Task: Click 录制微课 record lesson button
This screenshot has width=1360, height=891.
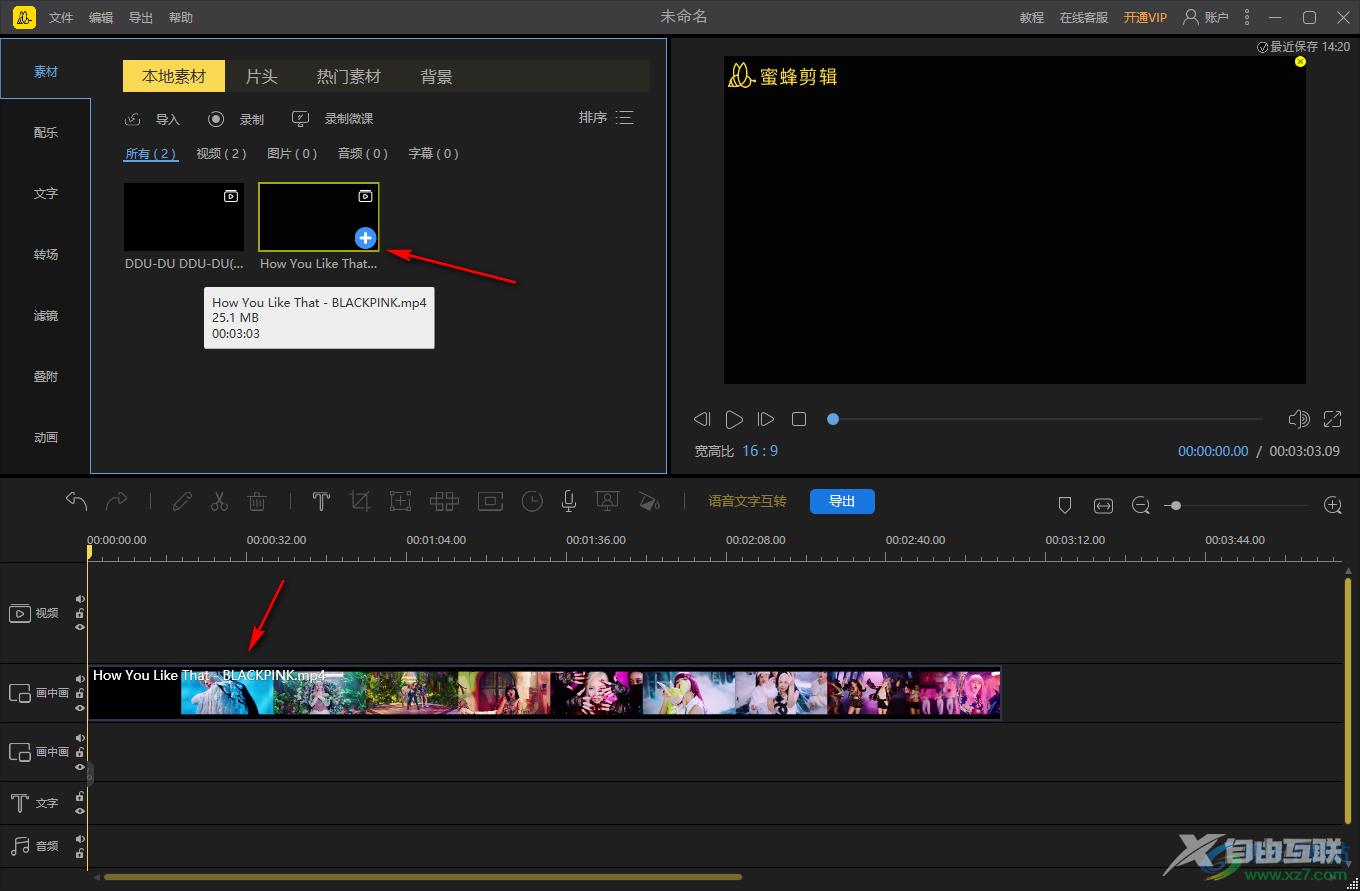Action: [x=332, y=119]
